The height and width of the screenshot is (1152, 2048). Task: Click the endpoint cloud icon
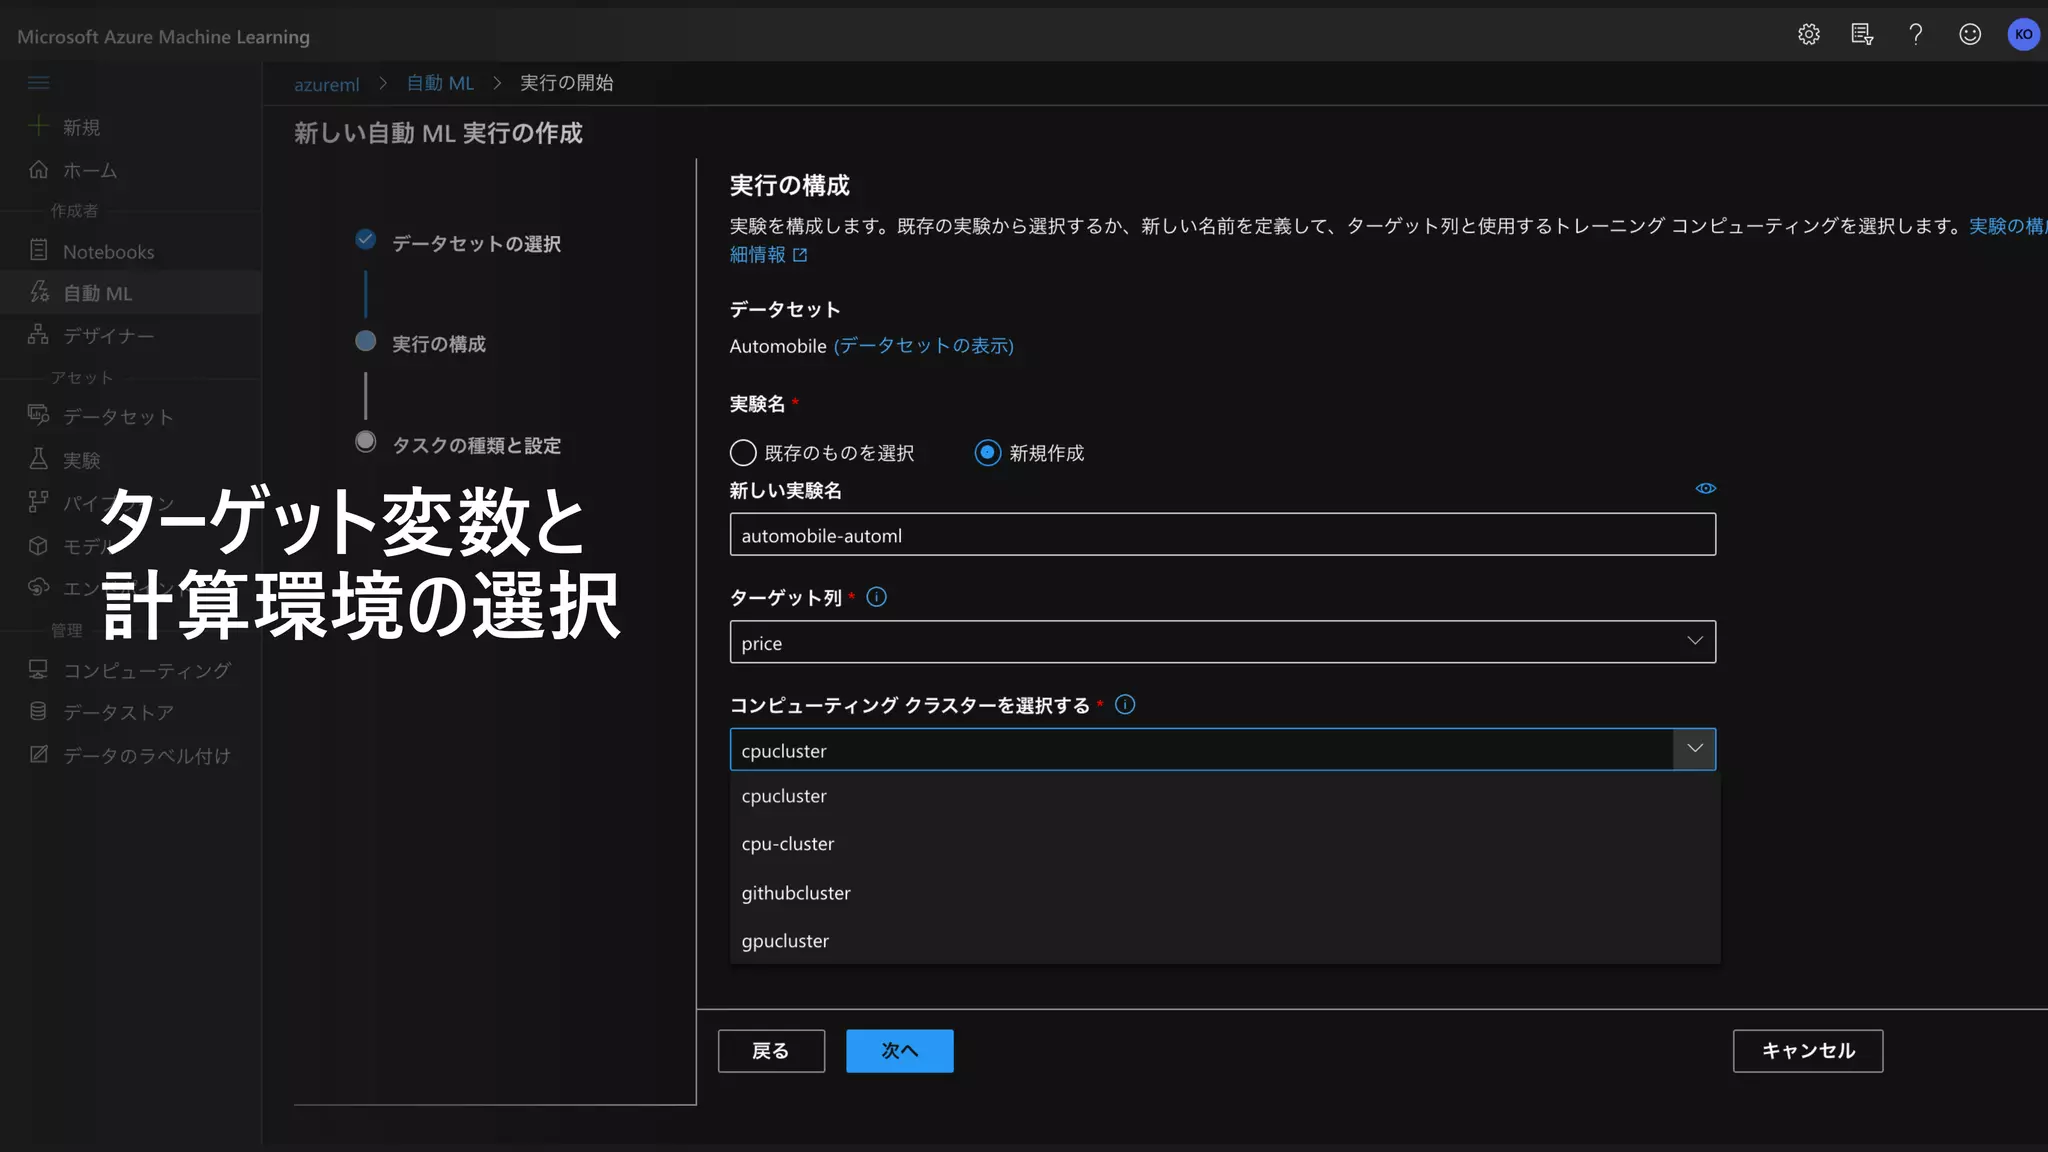coord(38,587)
